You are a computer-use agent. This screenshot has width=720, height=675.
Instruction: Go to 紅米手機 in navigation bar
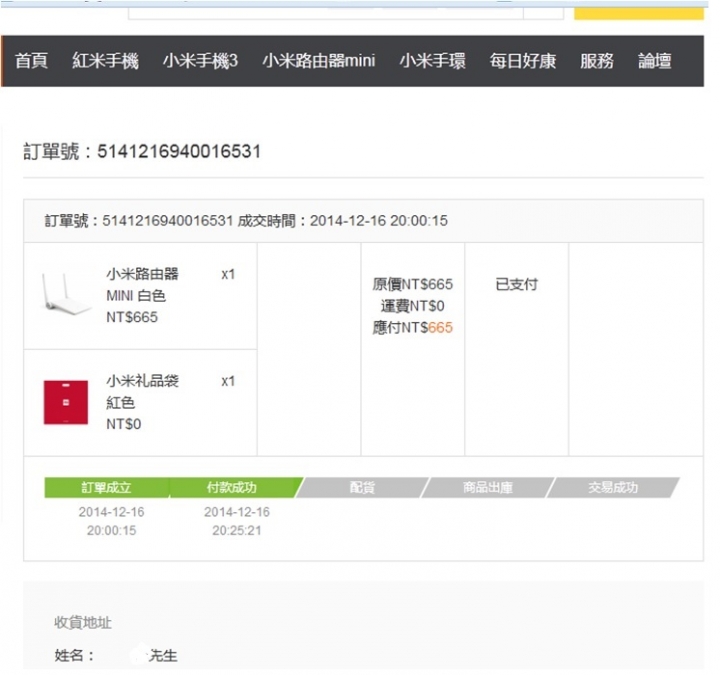tap(105, 61)
